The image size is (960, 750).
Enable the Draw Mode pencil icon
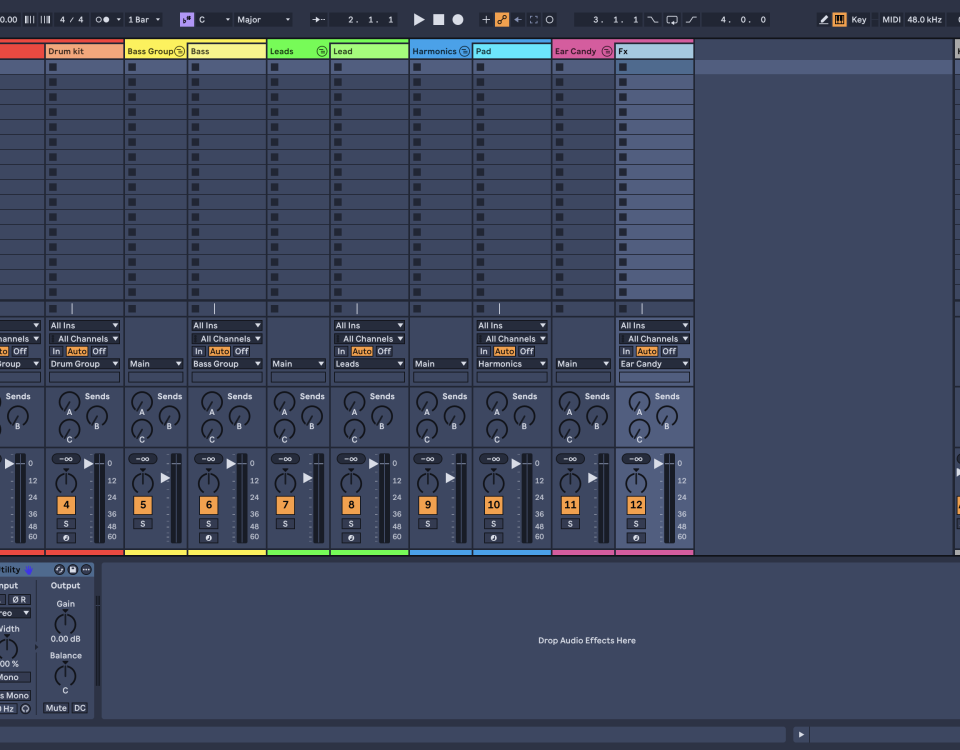[824, 20]
